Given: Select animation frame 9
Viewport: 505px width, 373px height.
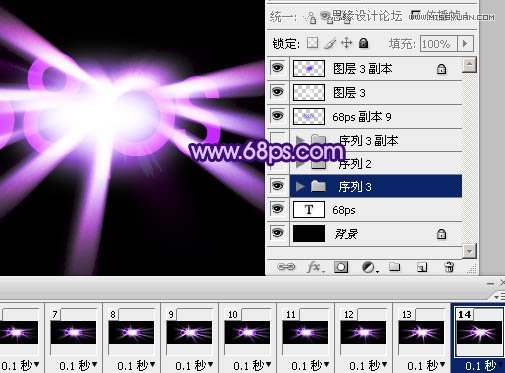Looking at the screenshot, I should pyautogui.click(x=189, y=332).
